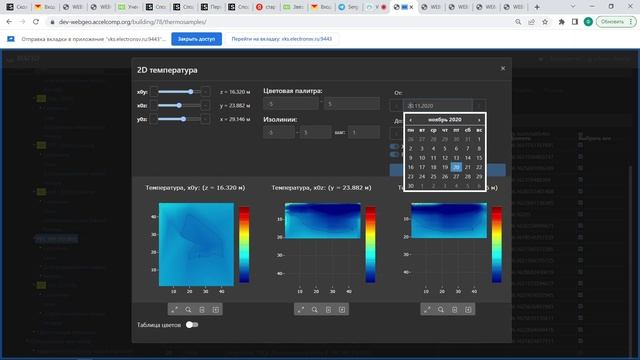Open the share page icon in address bar

point(531,22)
